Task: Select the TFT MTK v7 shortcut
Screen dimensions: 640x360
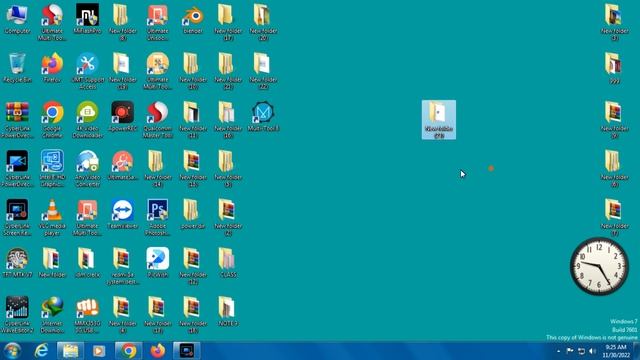Action: (x=17, y=263)
